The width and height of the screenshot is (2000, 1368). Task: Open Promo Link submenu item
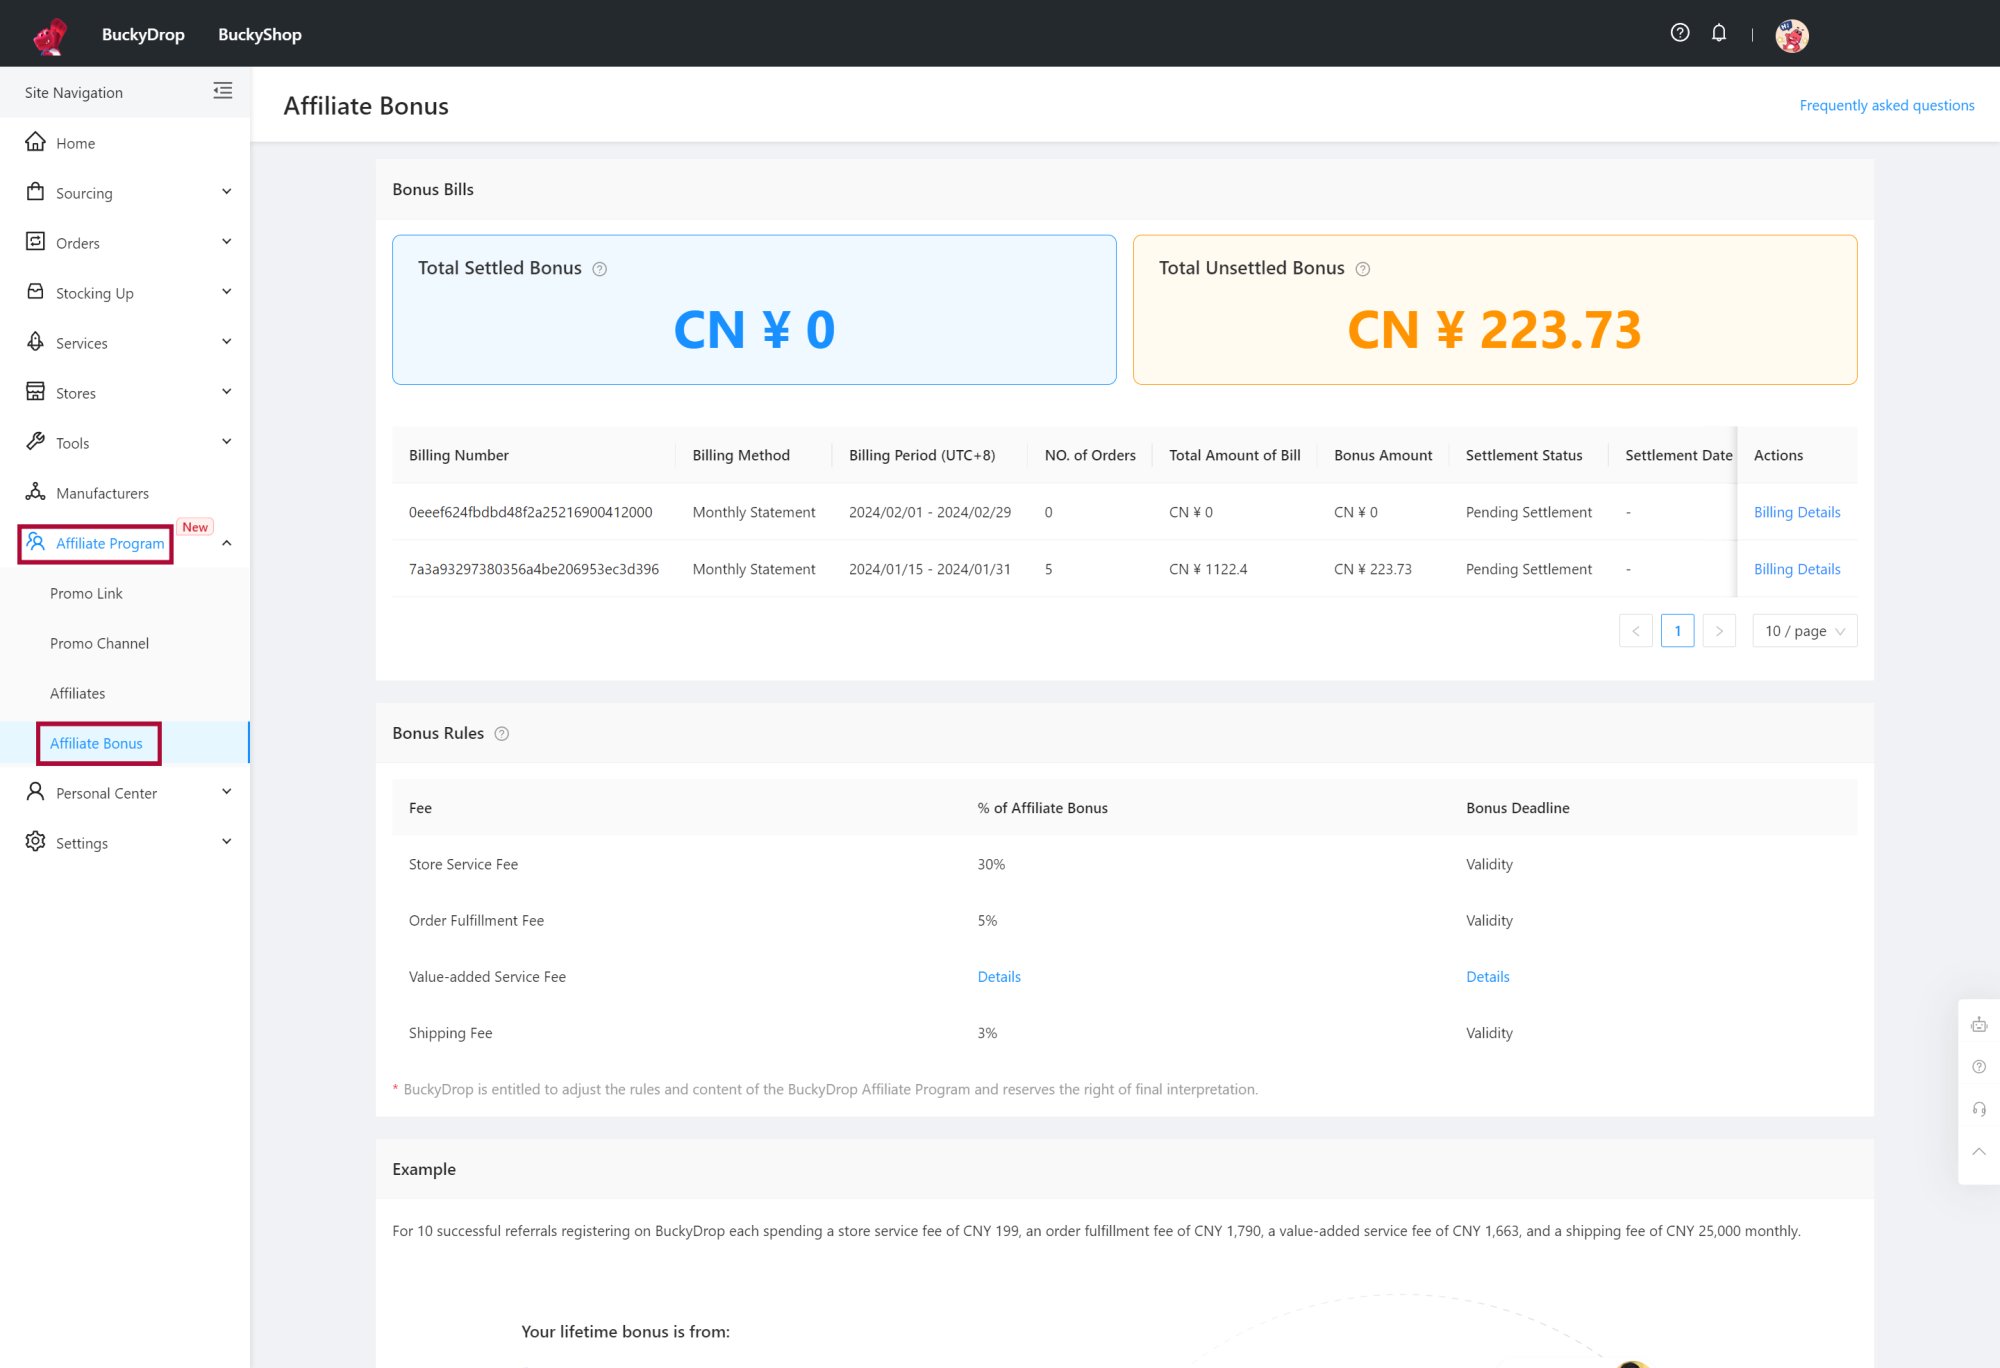coord(86,593)
